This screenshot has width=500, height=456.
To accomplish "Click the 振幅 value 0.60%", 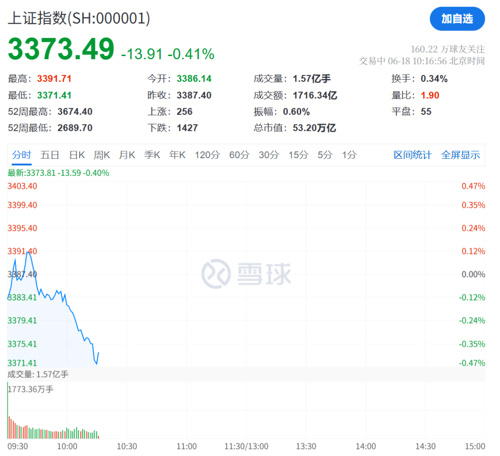I will coord(296,111).
